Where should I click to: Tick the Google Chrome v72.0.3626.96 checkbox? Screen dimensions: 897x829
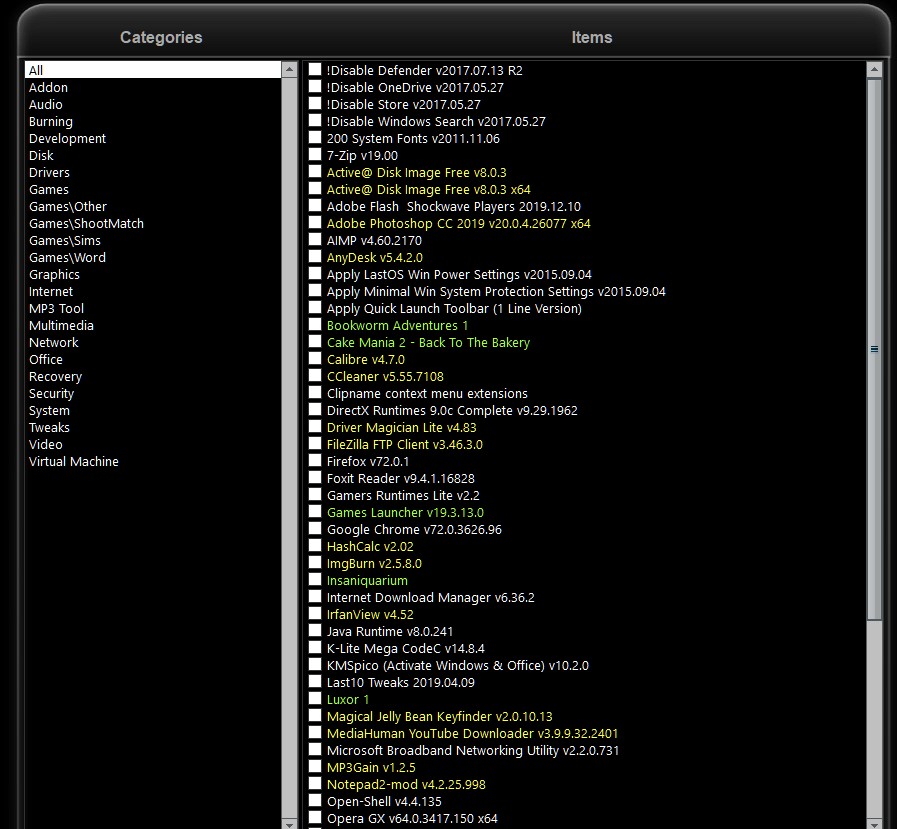[315, 529]
